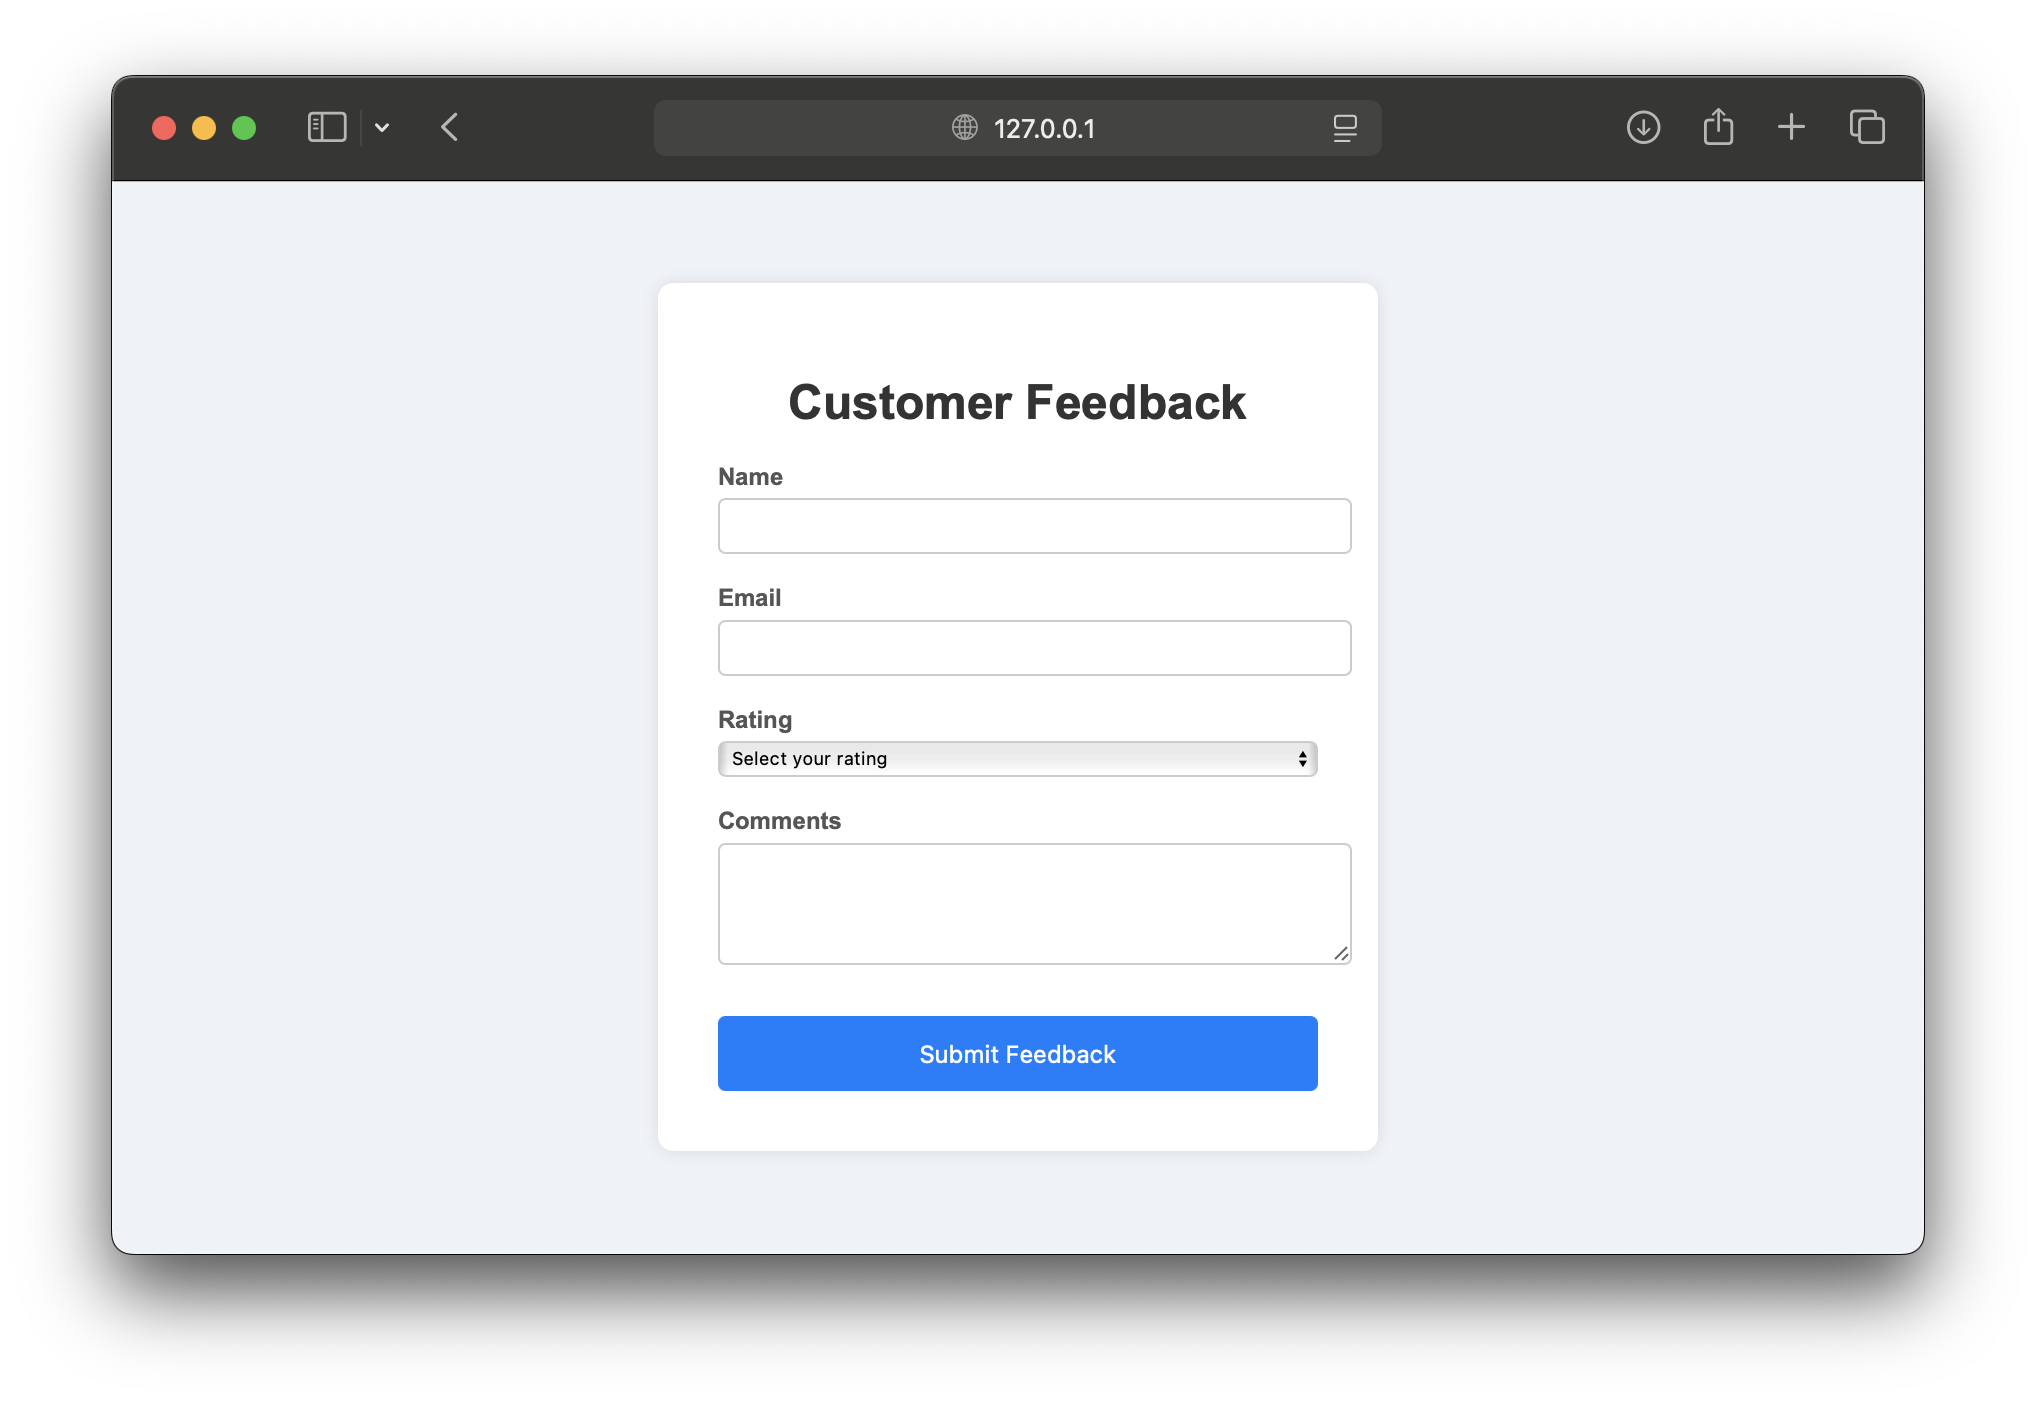Click the Name input field
This screenshot has width=2036, height=1402.
tap(1034, 525)
